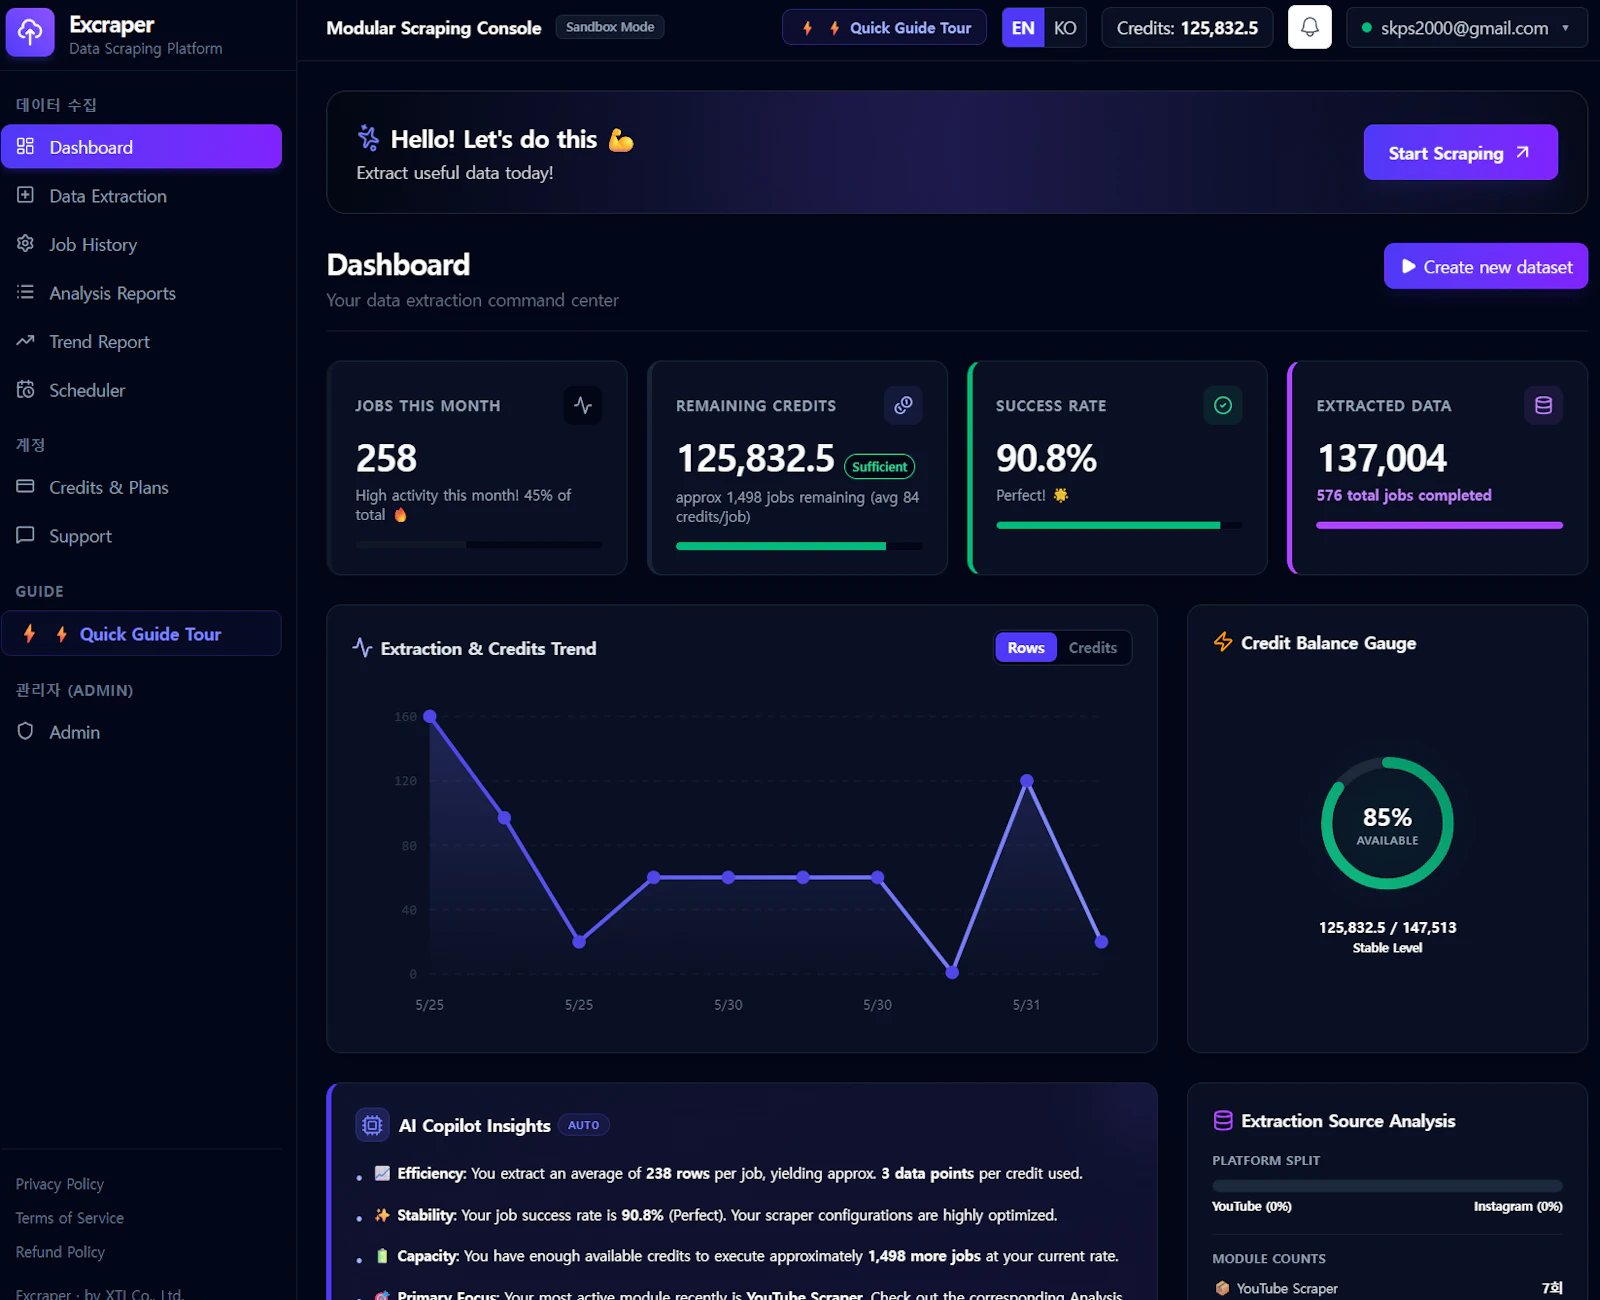The width and height of the screenshot is (1600, 1300).
Task: Open Trend Report page
Action: (141, 341)
